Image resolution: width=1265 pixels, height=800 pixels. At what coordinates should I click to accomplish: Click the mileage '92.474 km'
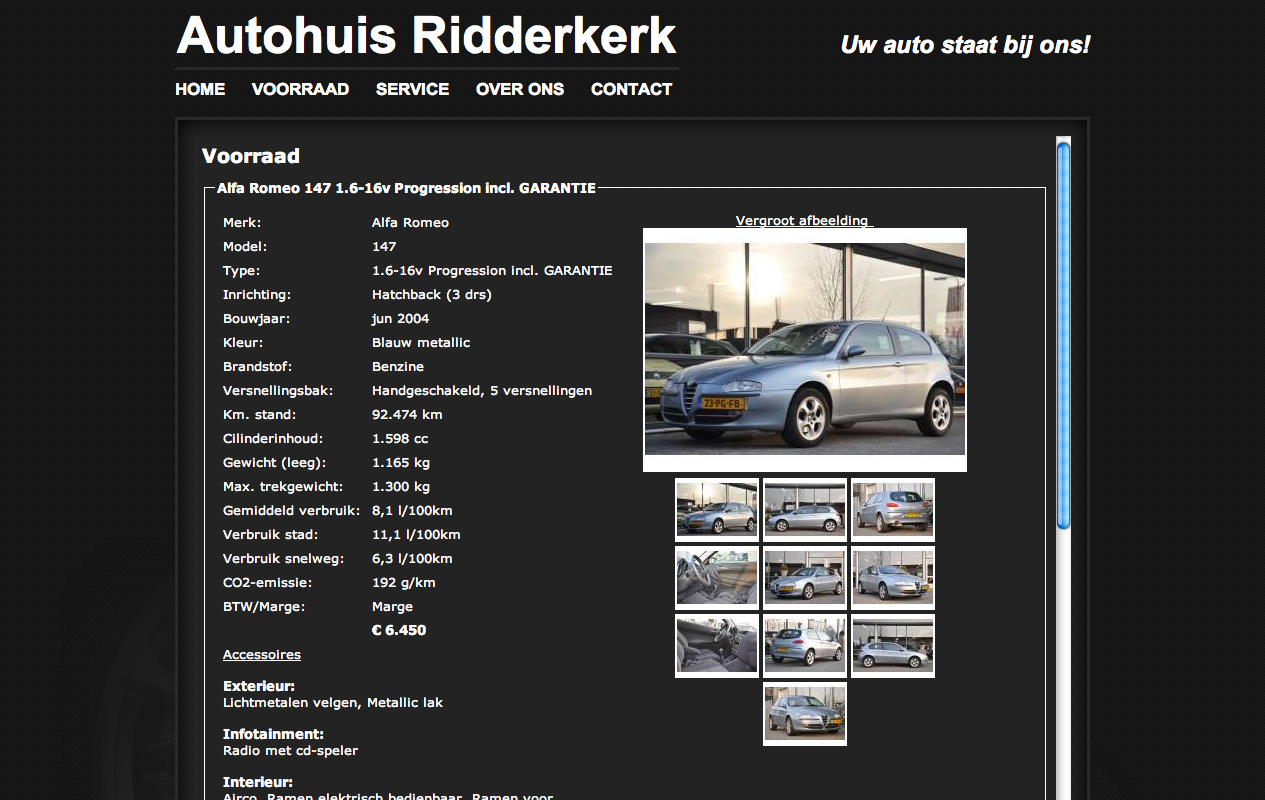click(x=407, y=415)
